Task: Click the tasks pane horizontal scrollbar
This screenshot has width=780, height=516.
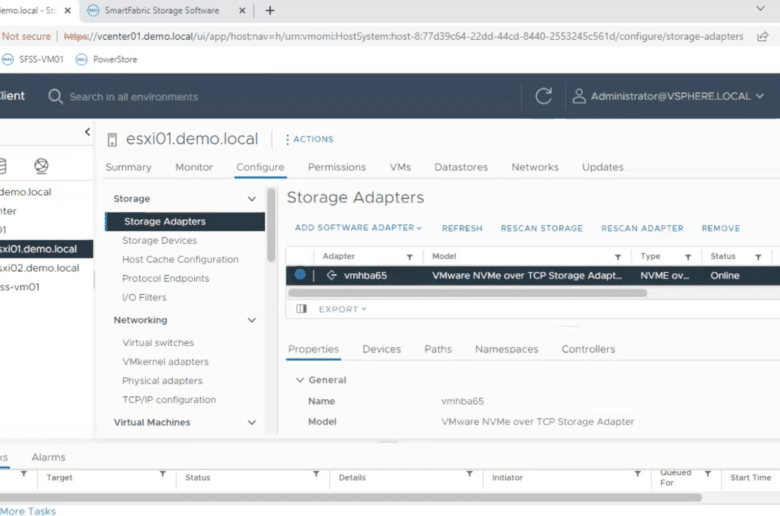Action: [351, 497]
